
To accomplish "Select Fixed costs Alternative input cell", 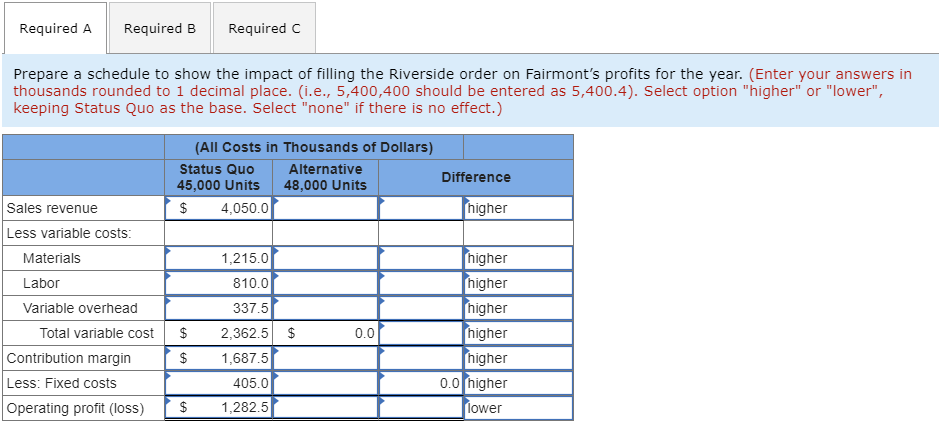I will coord(325,383).
